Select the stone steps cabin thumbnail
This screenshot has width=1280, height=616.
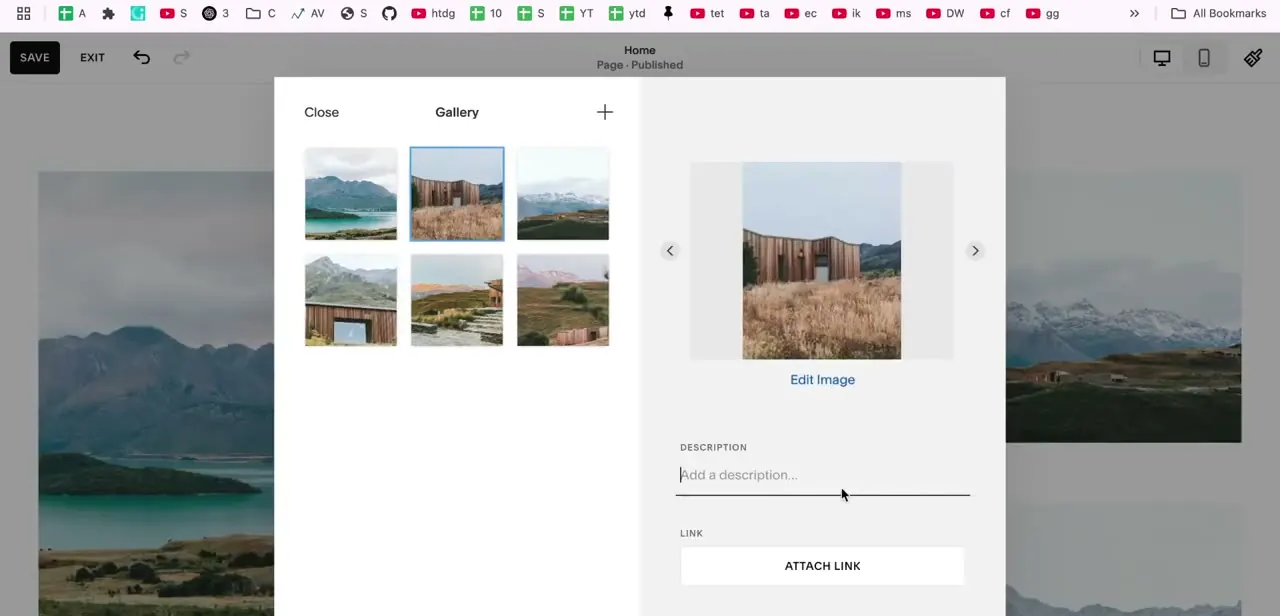tap(457, 300)
